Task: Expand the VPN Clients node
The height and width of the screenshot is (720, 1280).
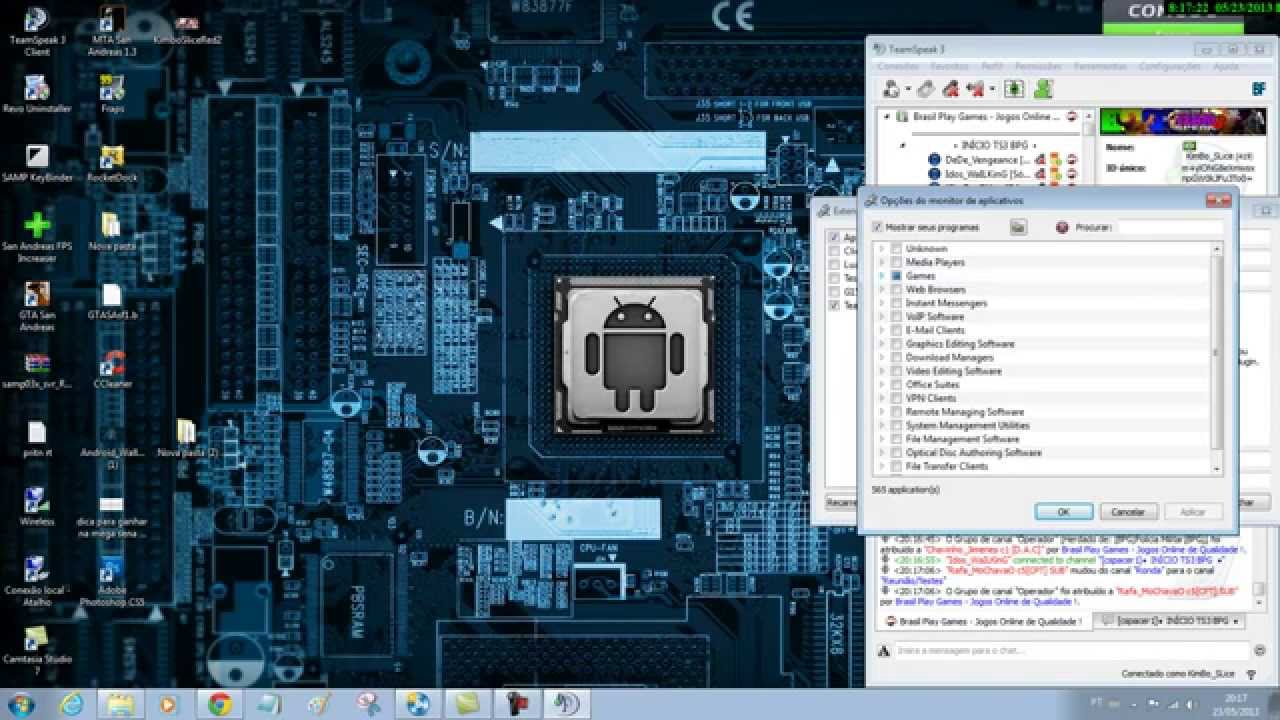Action: [x=882, y=398]
